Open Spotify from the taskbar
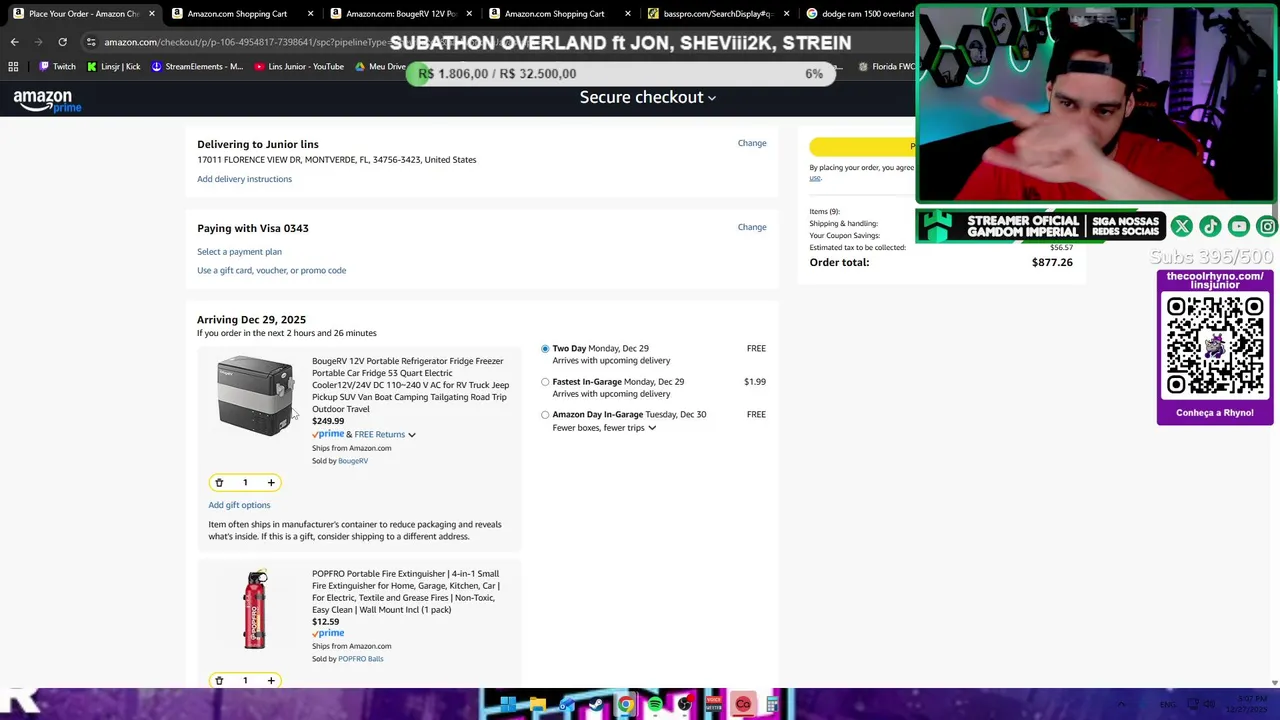The width and height of the screenshot is (1280, 720). click(655, 705)
